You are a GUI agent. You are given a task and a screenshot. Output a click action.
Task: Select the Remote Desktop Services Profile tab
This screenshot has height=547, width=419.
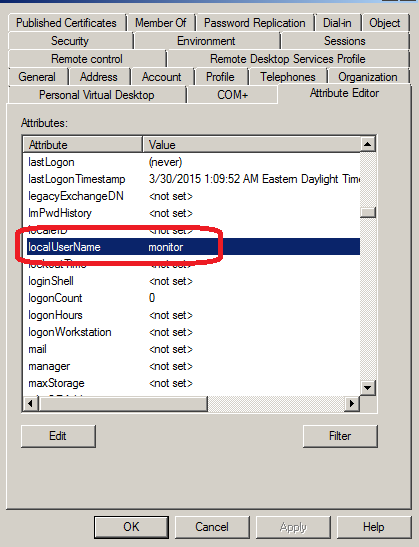tap(287, 59)
